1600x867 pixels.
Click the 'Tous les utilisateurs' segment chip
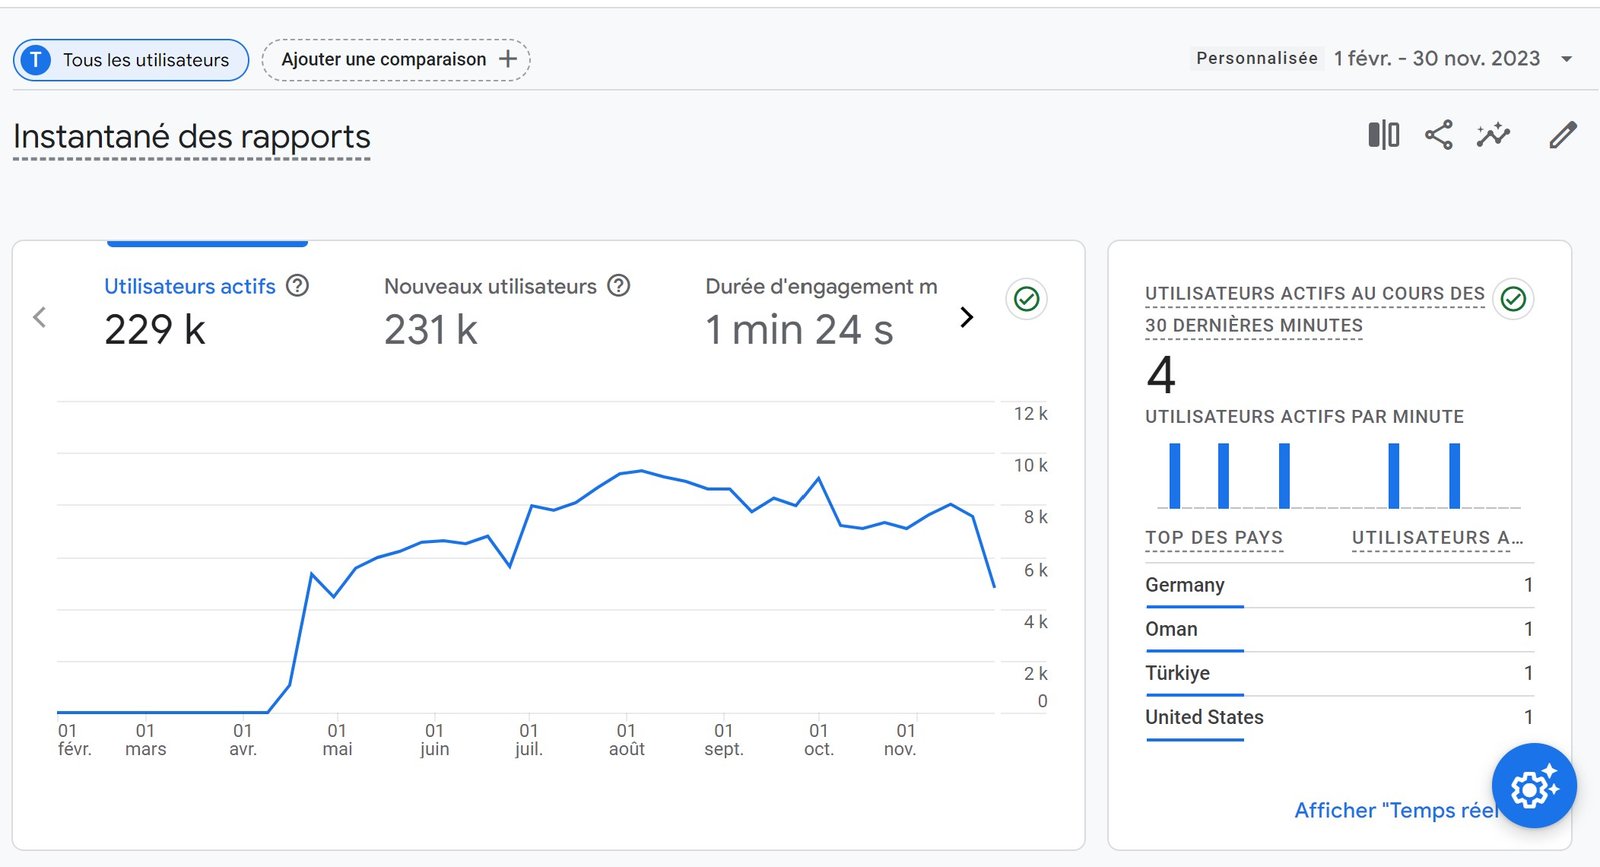pos(131,60)
